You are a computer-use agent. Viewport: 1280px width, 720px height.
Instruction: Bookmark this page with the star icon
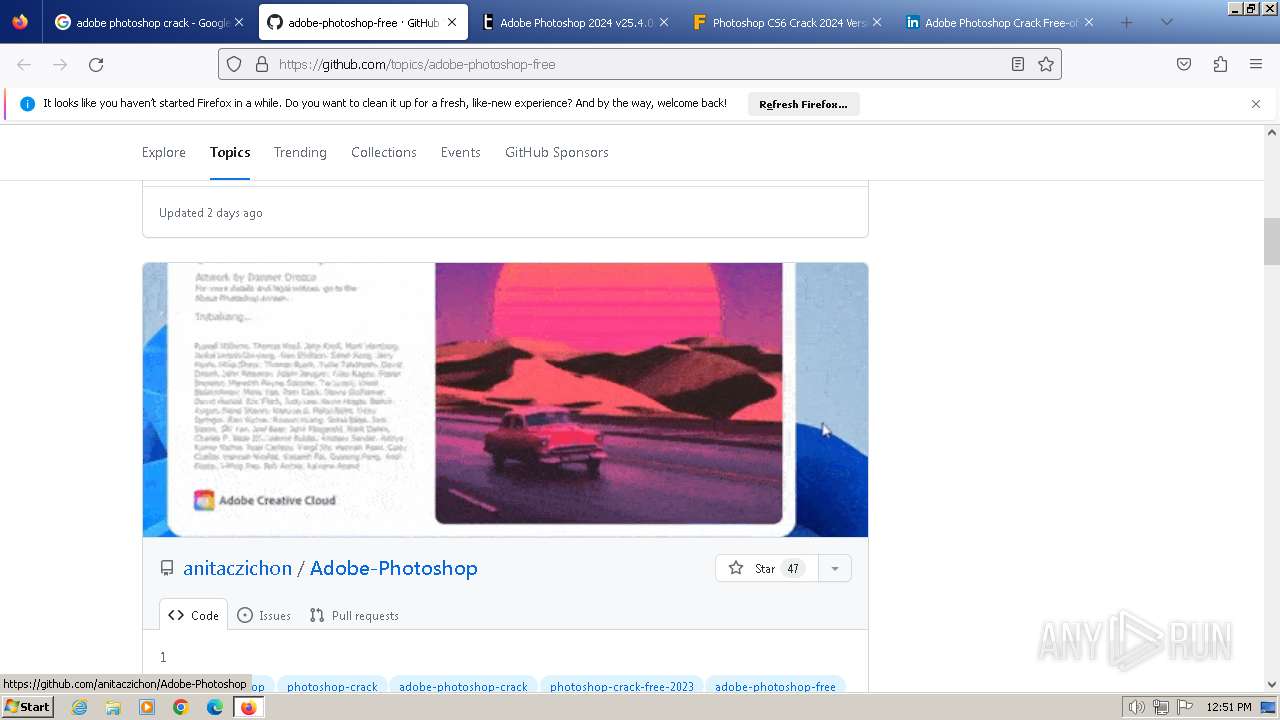pyautogui.click(x=1046, y=64)
